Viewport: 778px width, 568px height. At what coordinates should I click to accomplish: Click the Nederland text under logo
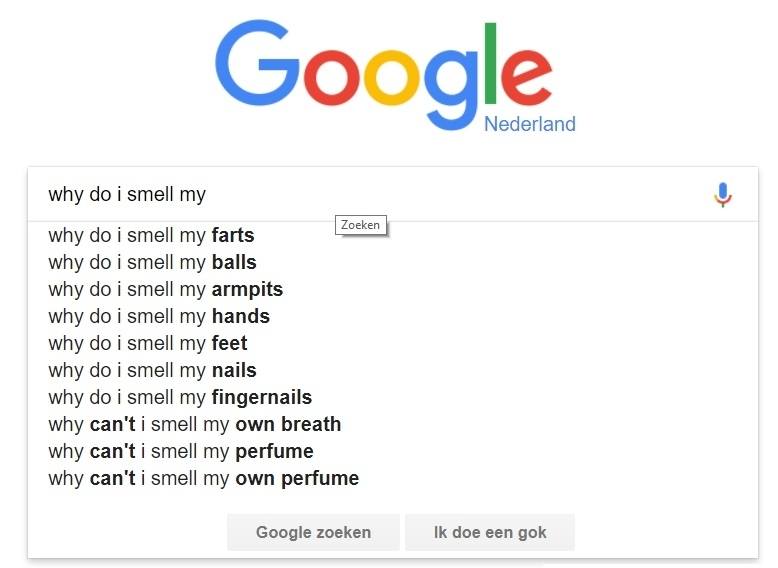pos(529,124)
